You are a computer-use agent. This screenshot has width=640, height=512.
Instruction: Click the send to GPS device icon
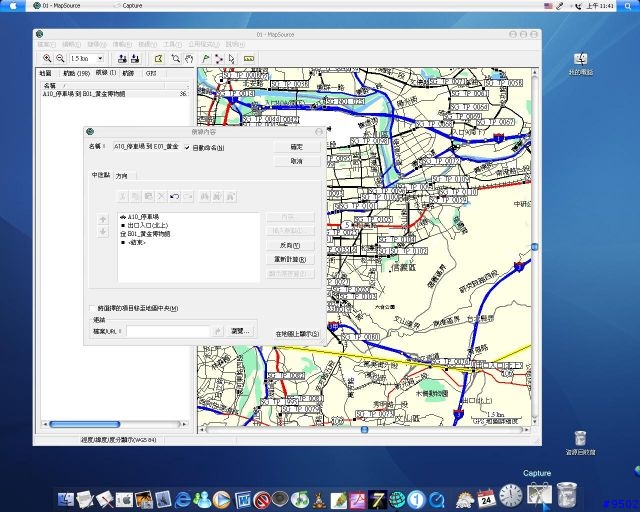tap(122, 58)
